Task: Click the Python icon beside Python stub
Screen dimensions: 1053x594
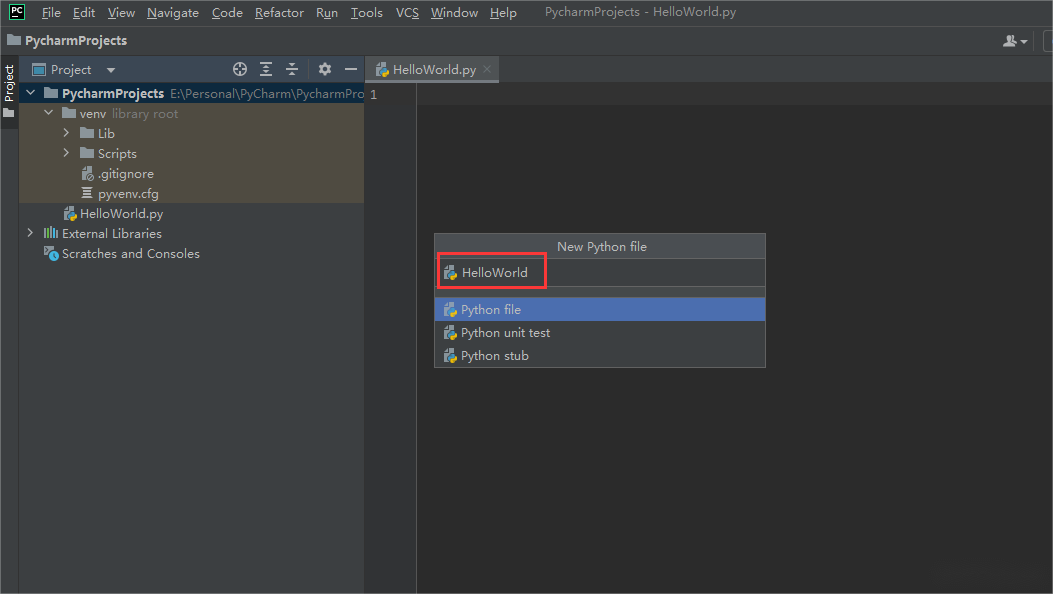Action: click(451, 356)
